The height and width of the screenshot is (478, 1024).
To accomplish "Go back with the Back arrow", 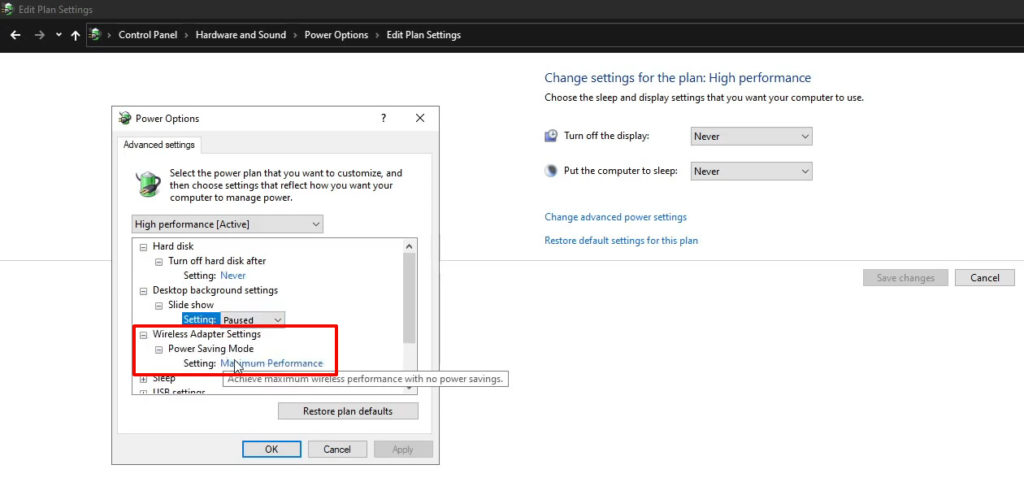I will tap(15, 35).
